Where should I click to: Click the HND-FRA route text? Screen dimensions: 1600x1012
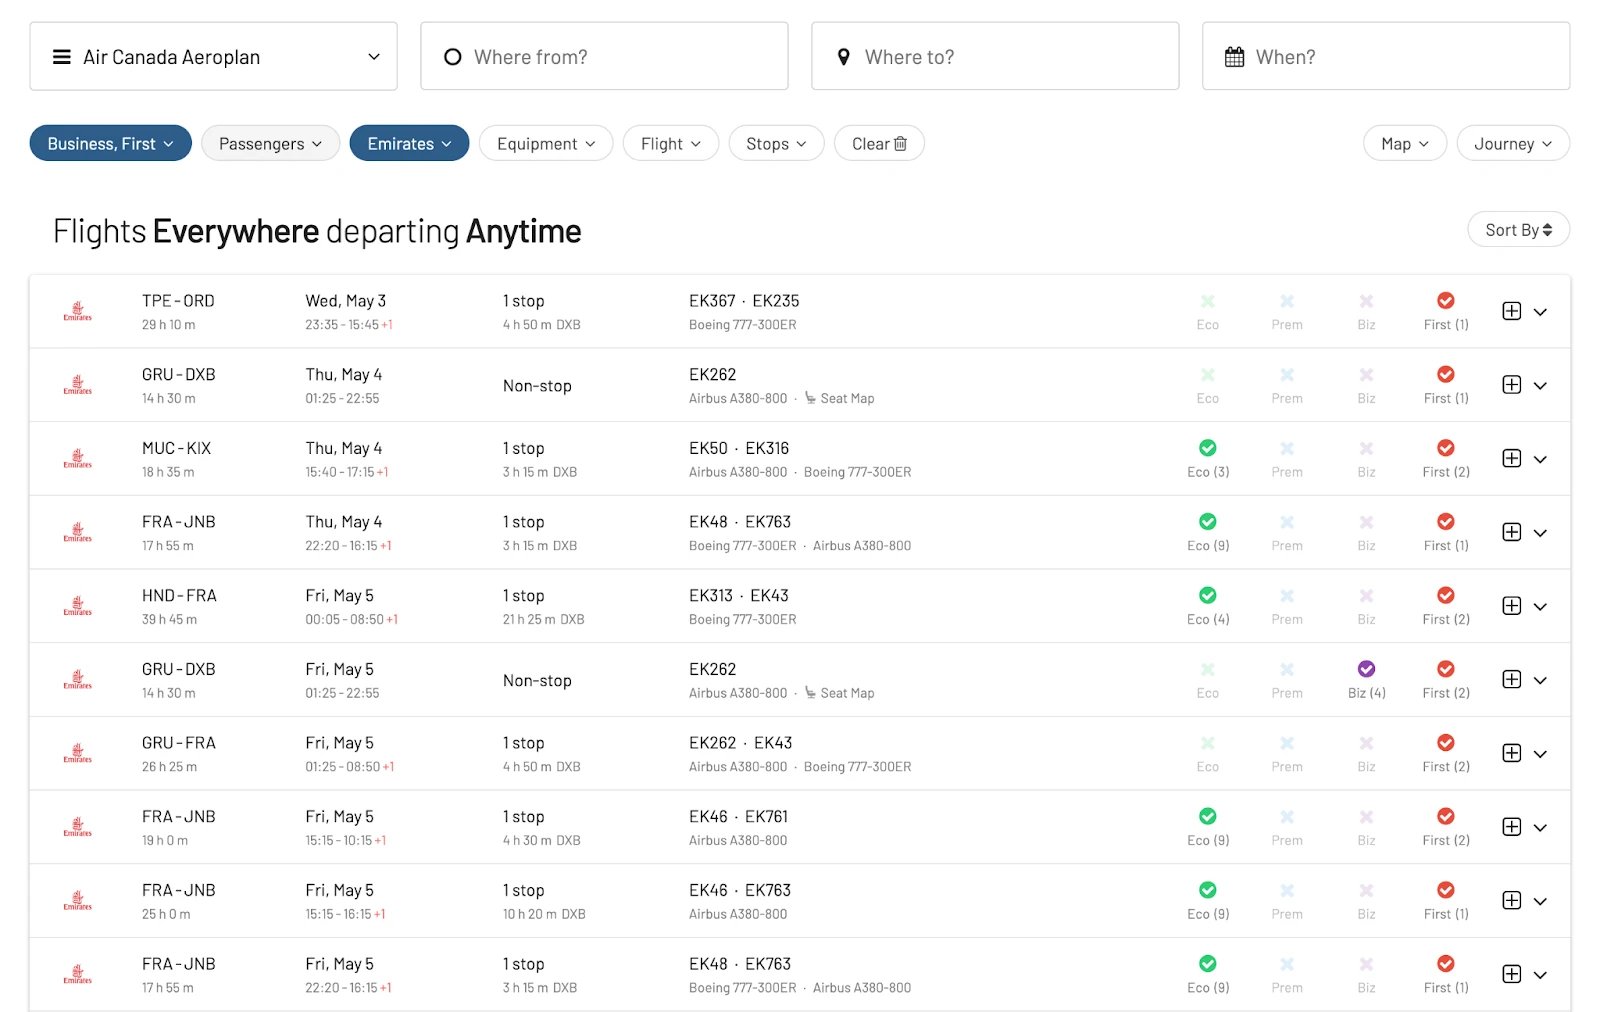179,595
